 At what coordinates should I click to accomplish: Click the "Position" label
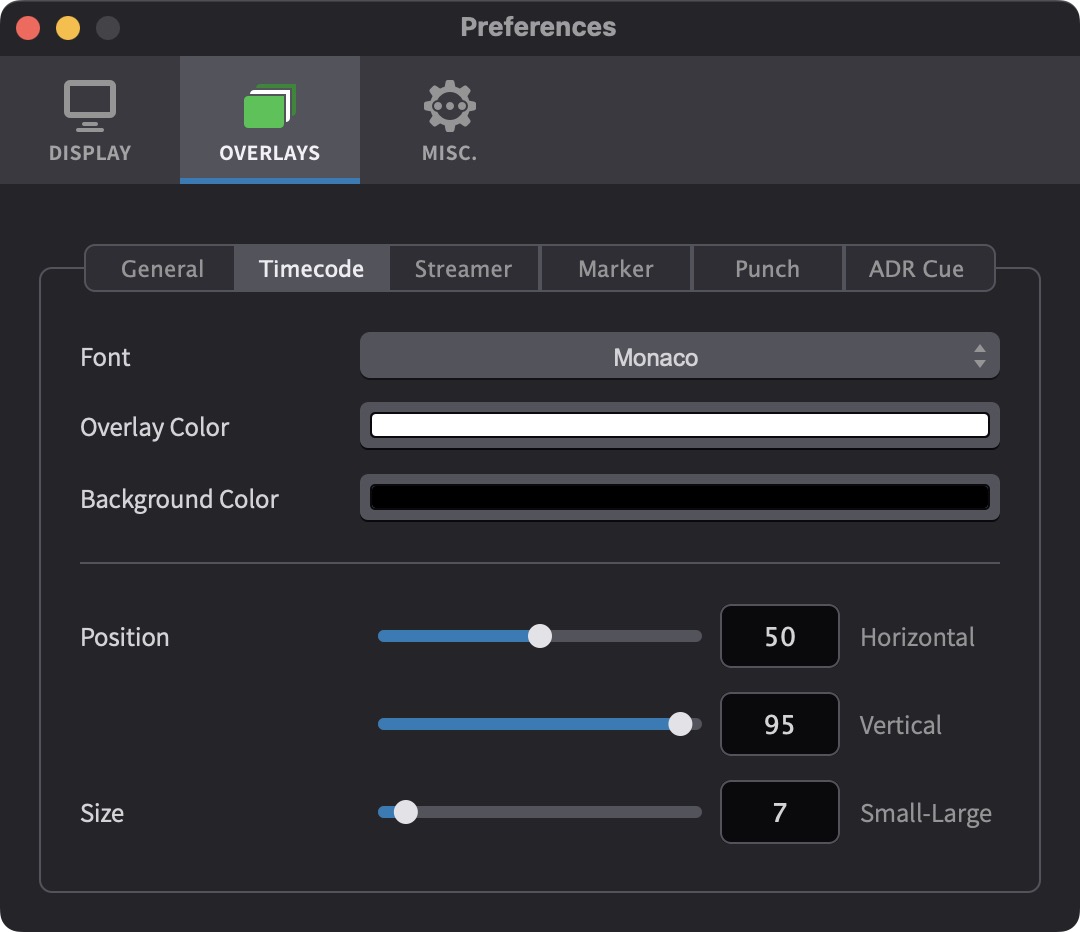[125, 637]
